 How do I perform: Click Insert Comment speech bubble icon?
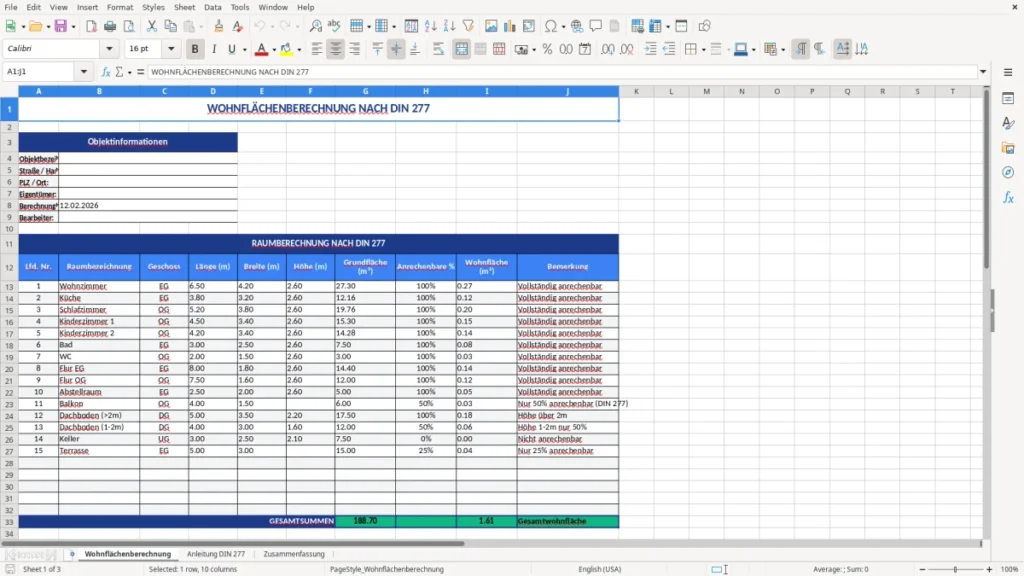point(596,26)
